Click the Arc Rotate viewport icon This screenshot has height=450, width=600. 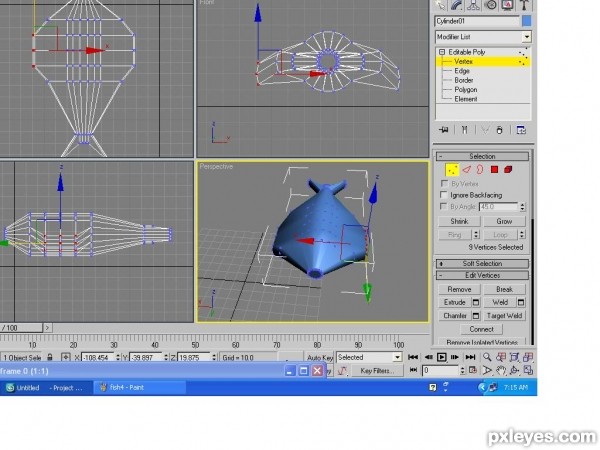click(514, 370)
